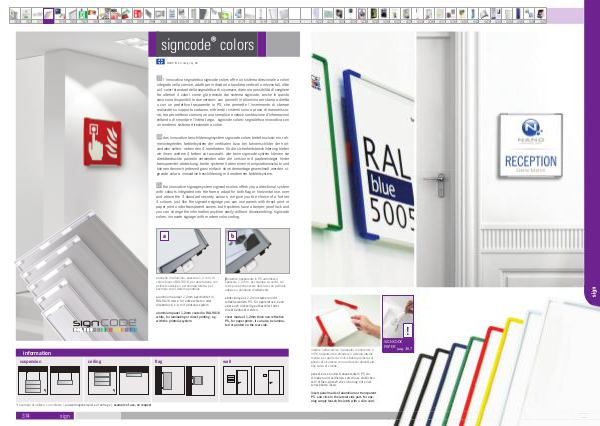Click photo of hands holding red frame

[346, 321]
